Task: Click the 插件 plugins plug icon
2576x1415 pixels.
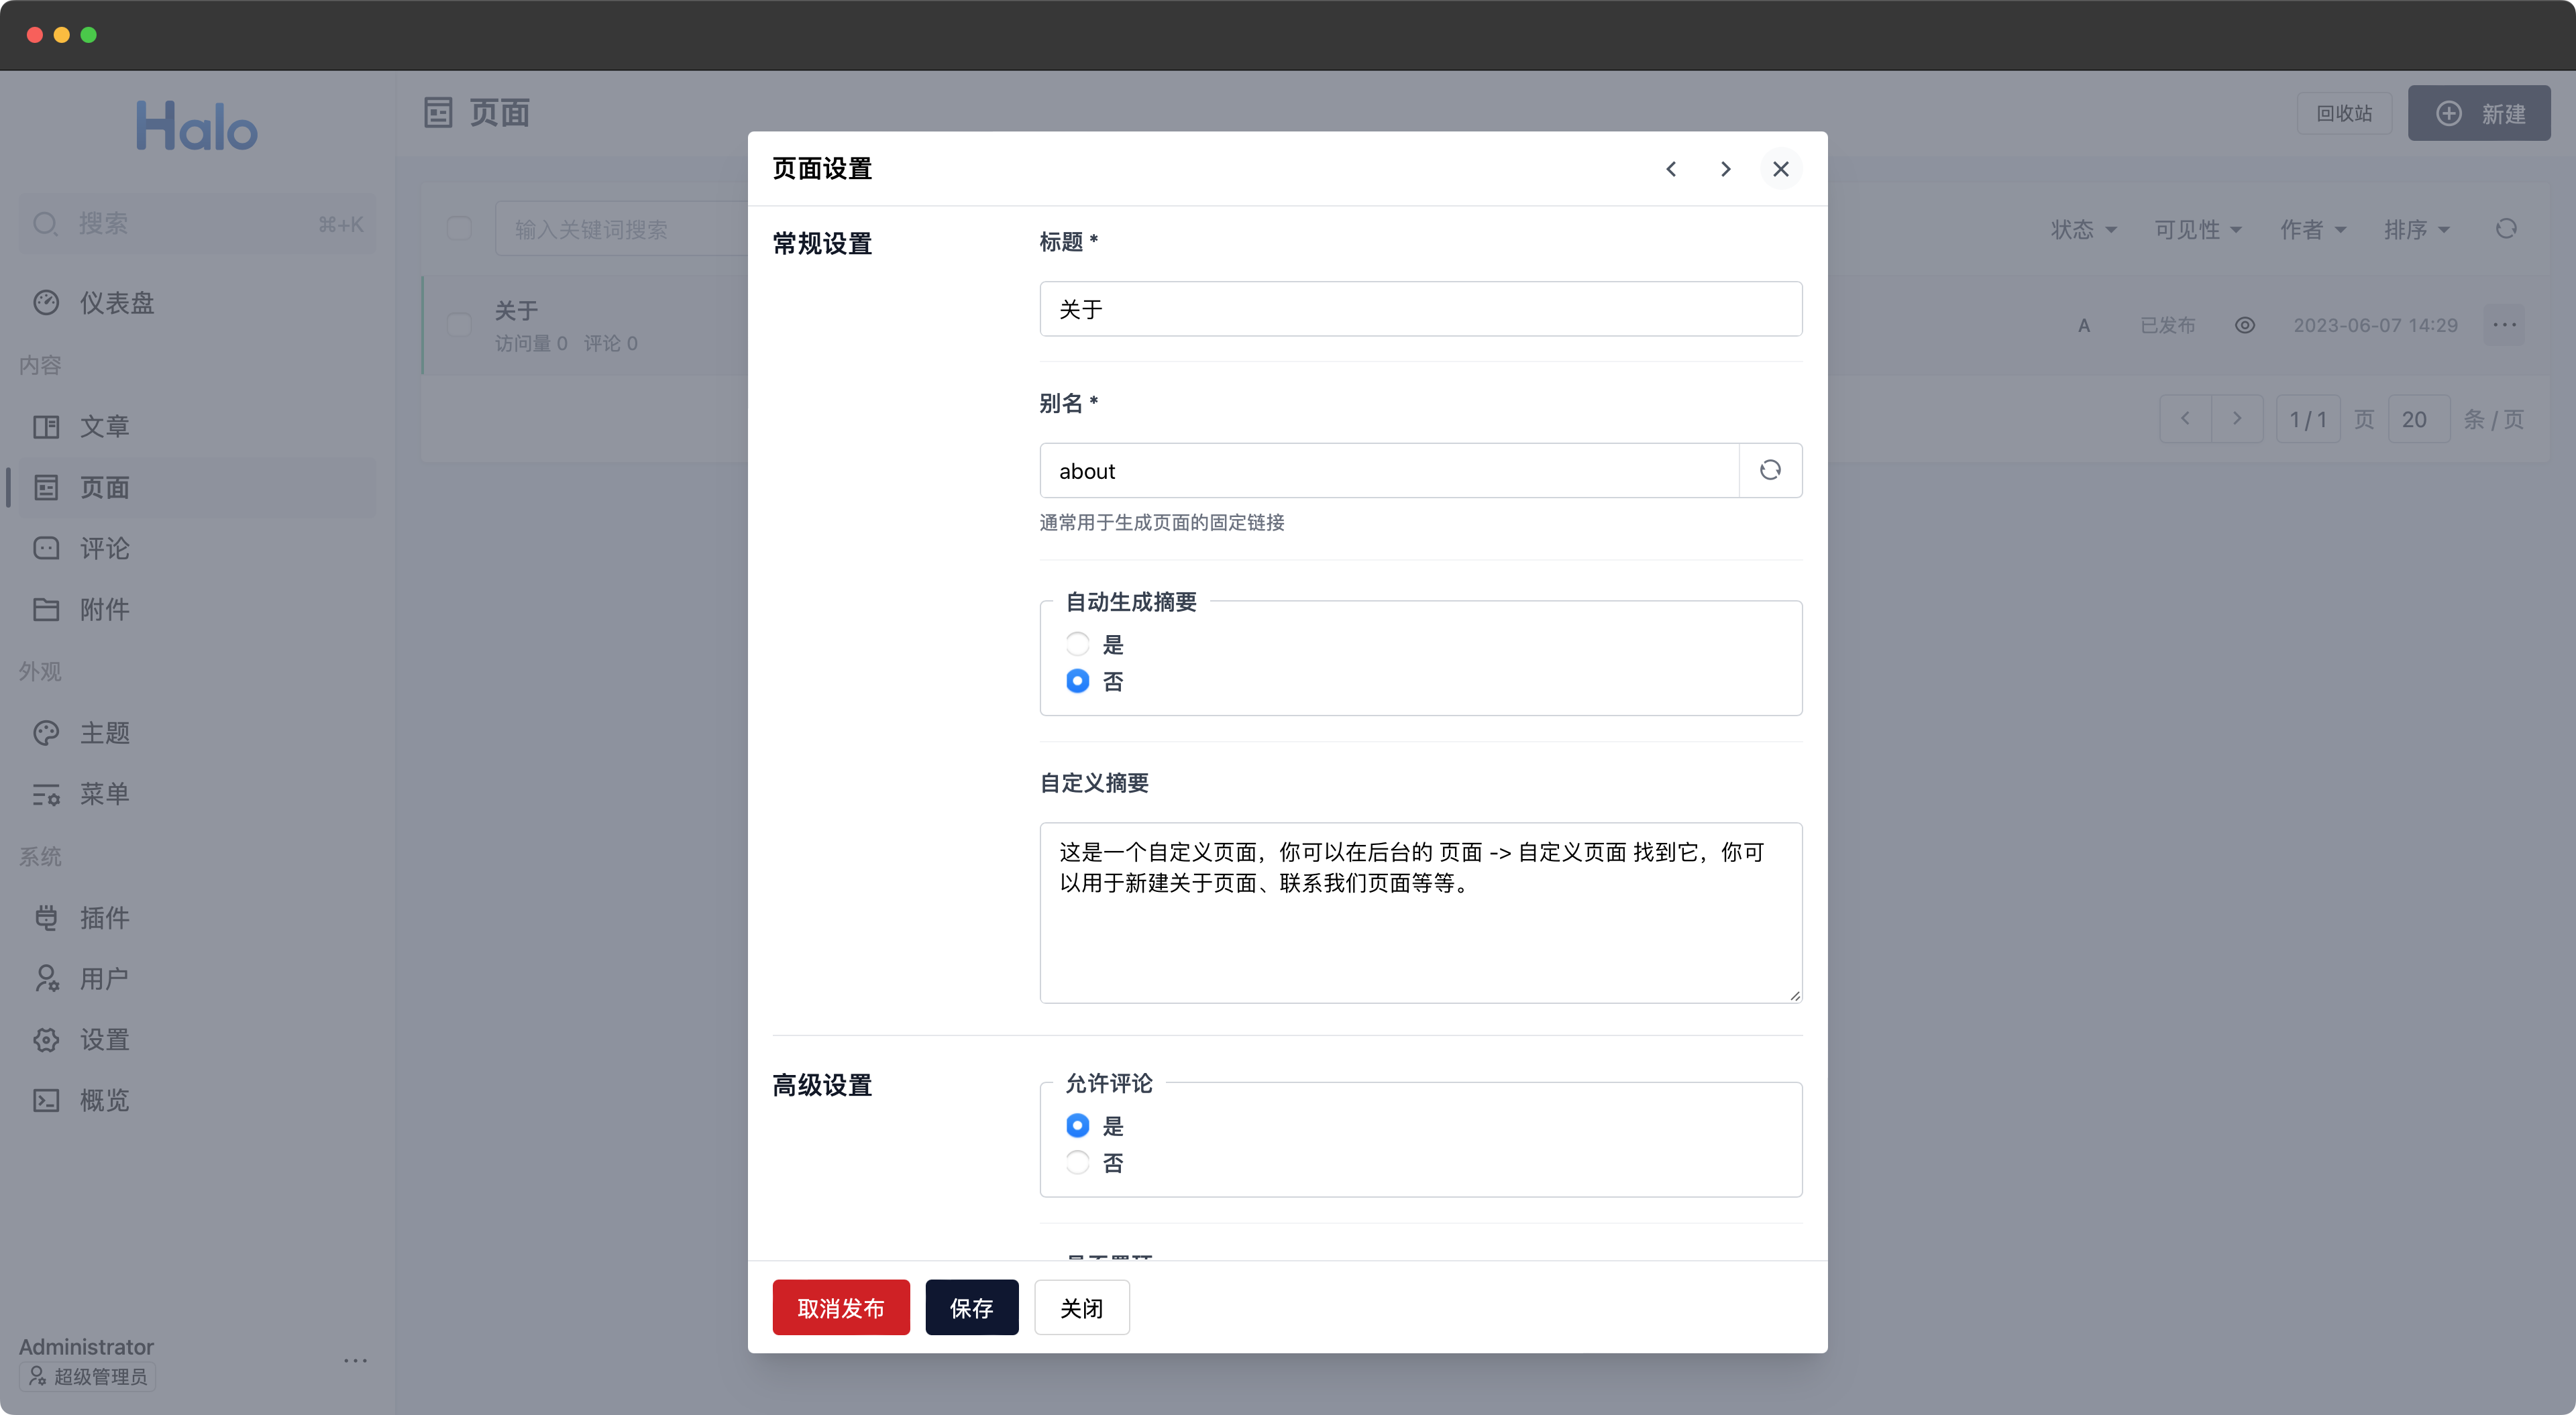Action: [x=46, y=919]
